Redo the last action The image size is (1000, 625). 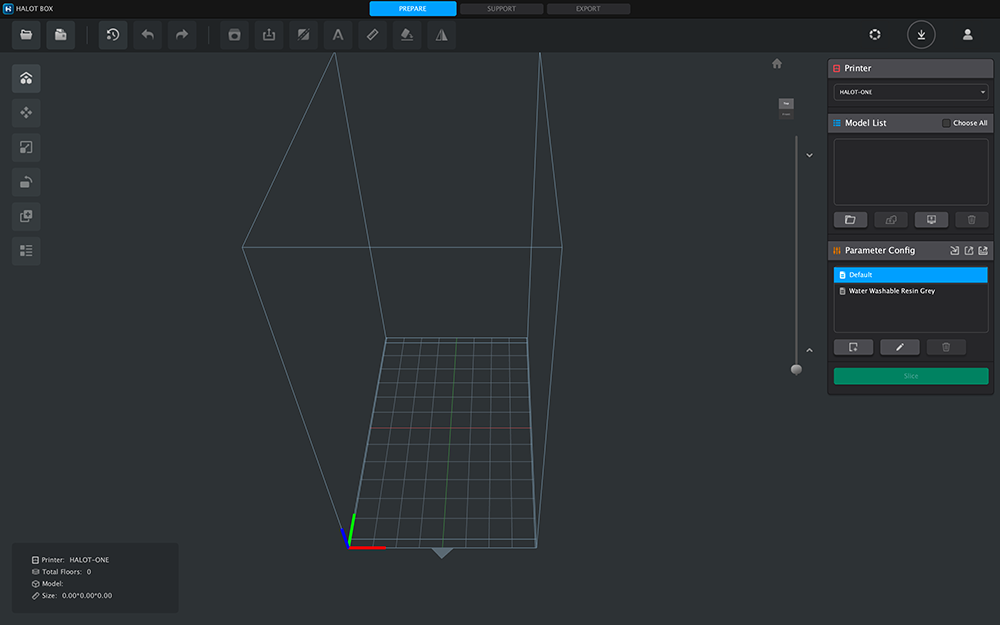(182, 35)
